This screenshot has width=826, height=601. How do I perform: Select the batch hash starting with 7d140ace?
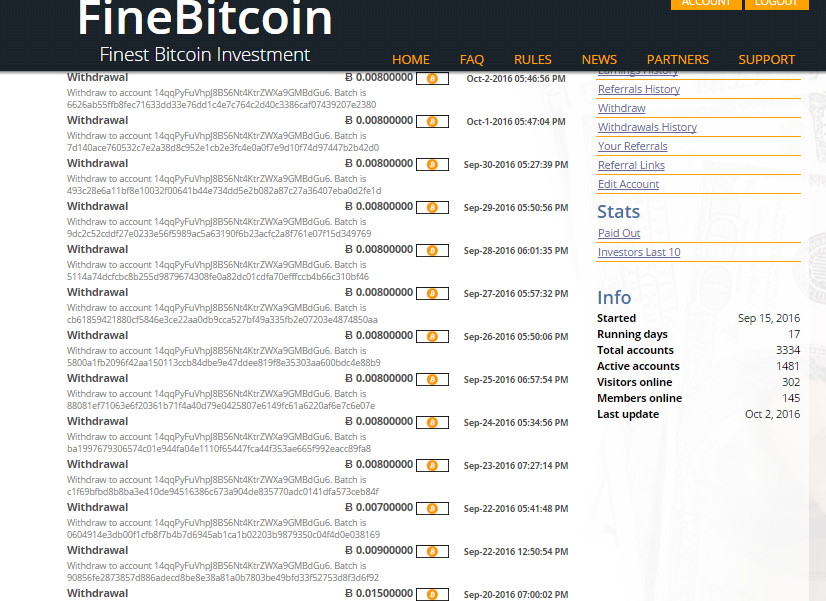(223, 147)
